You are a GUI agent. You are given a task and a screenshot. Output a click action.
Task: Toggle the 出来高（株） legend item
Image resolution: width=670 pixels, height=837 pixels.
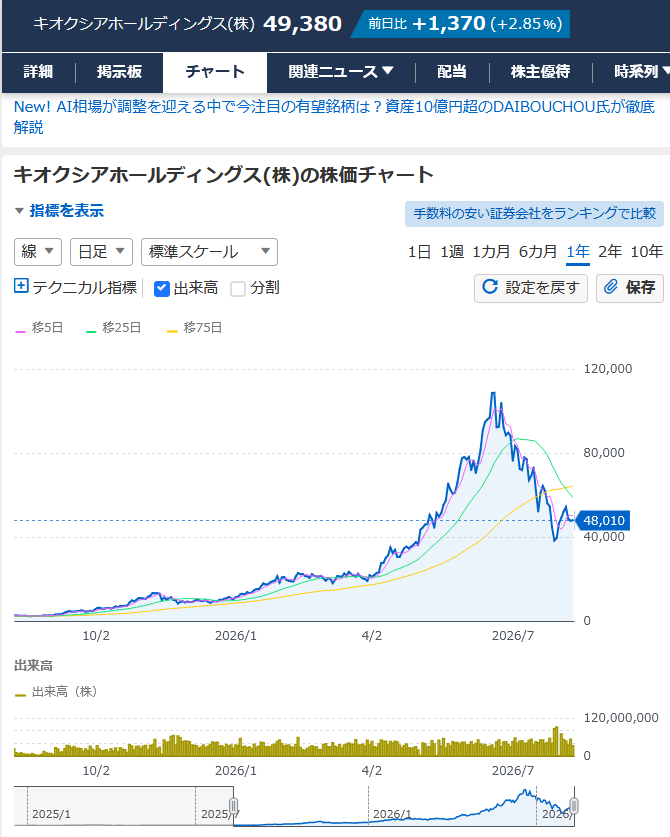pyautogui.click(x=57, y=692)
